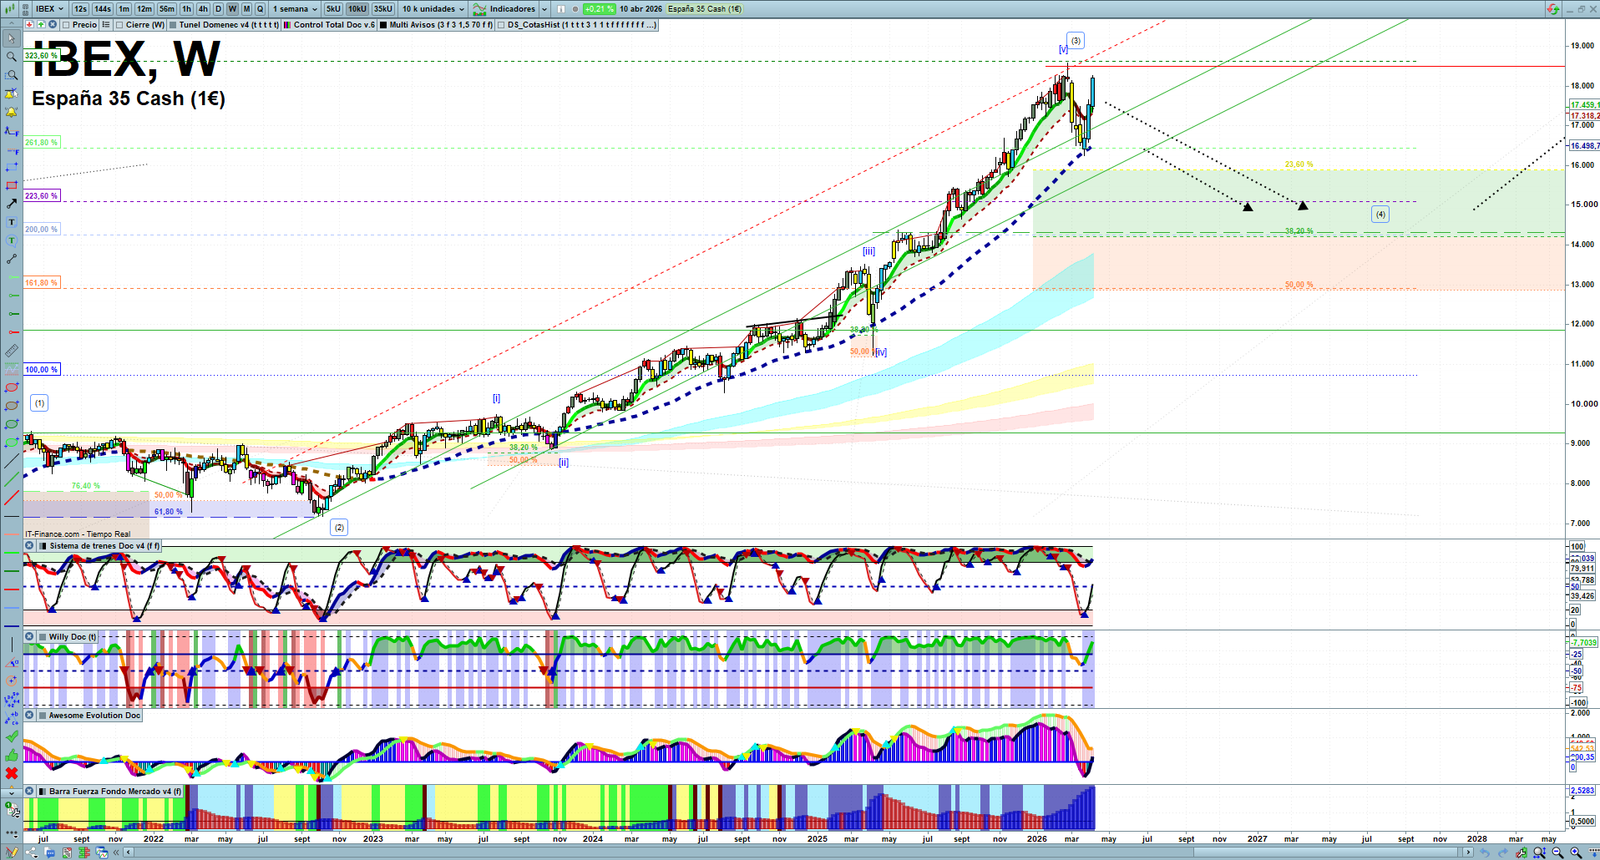Choose the ruler measurement tool
1600x860 pixels.
pyautogui.click(x=11, y=351)
